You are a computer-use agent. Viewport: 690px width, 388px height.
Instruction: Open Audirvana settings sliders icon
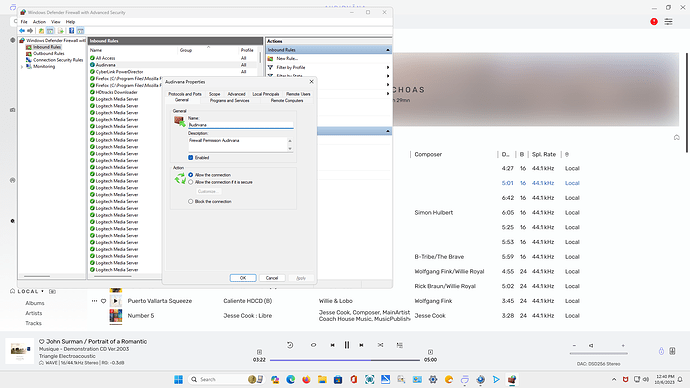coord(668,21)
